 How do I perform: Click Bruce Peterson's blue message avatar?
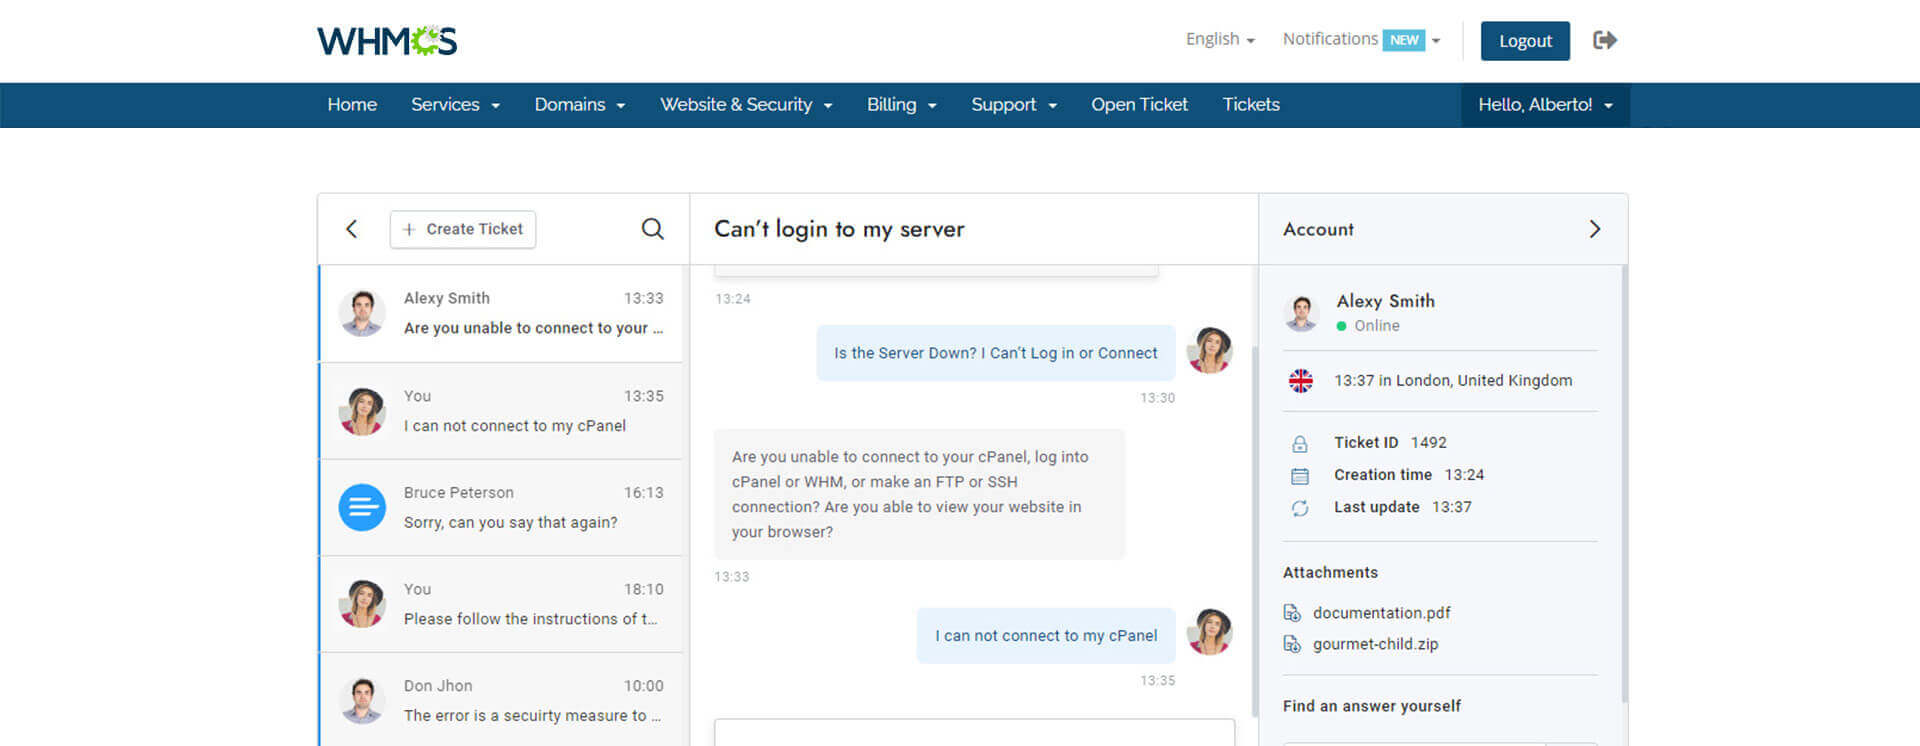(362, 508)
